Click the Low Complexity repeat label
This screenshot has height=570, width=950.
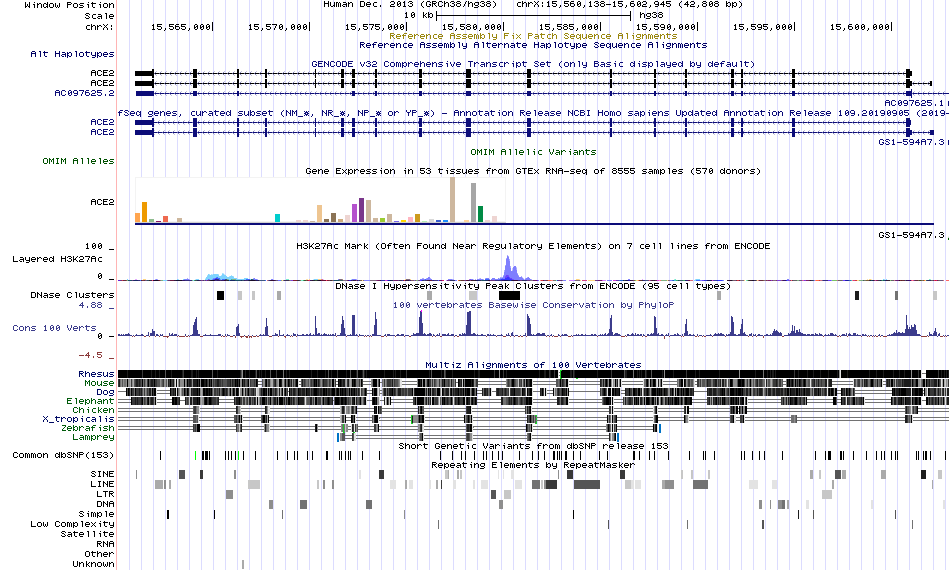(x=72, y=525)
